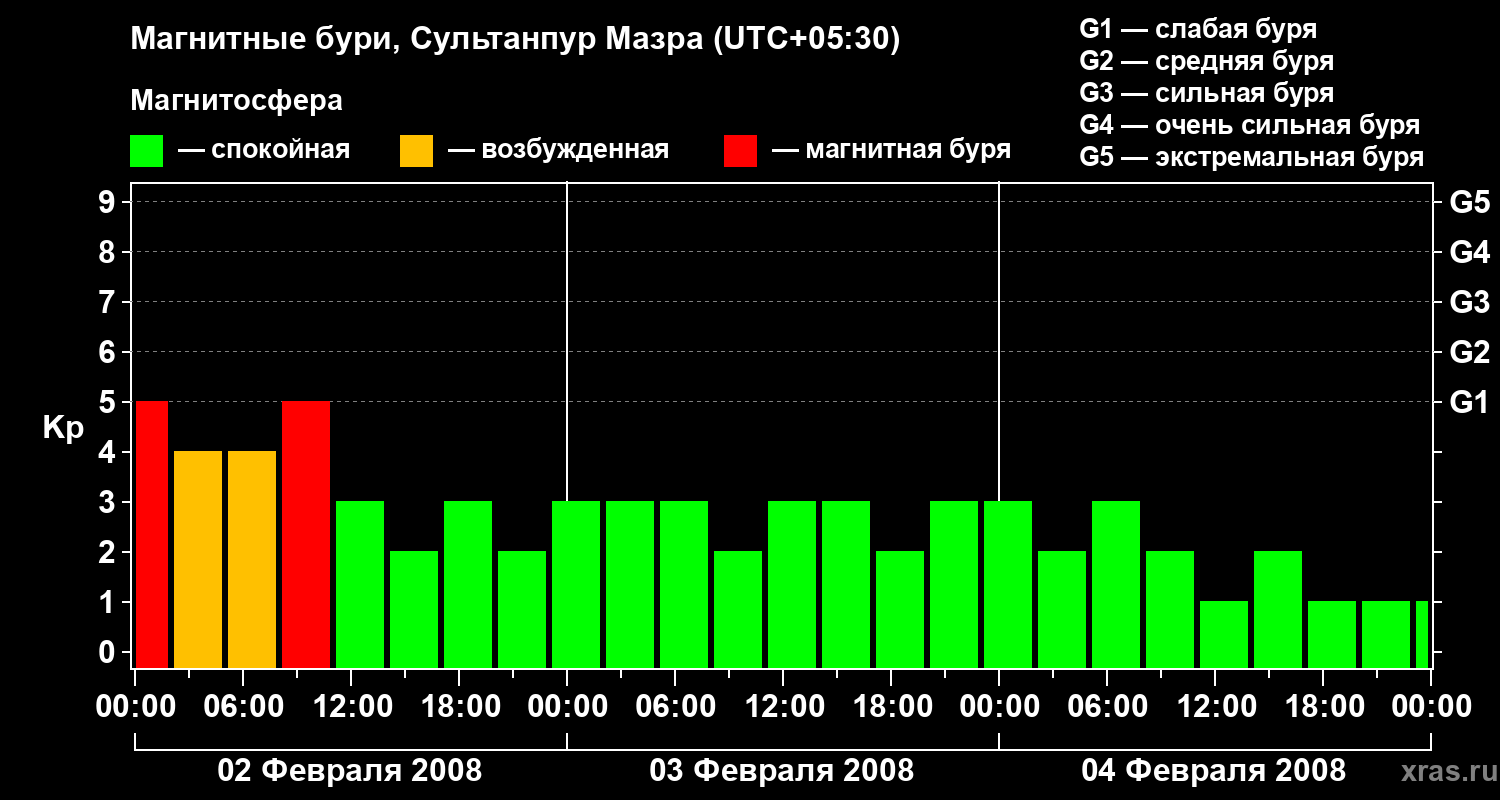Click 'G5 — экстремальная буря' legend line

click(x=1252, y=157)
